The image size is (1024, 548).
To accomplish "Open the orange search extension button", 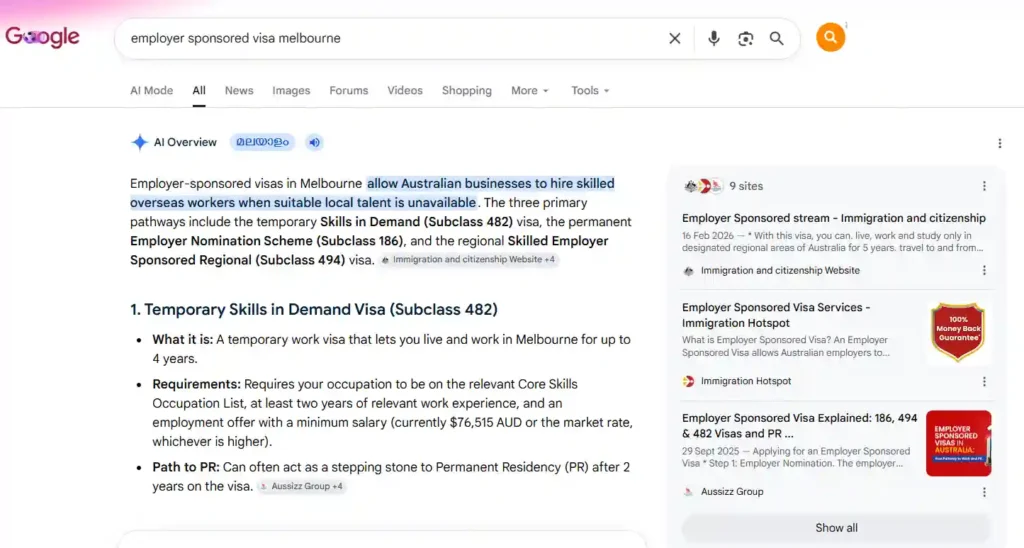I will pos(830,37).
